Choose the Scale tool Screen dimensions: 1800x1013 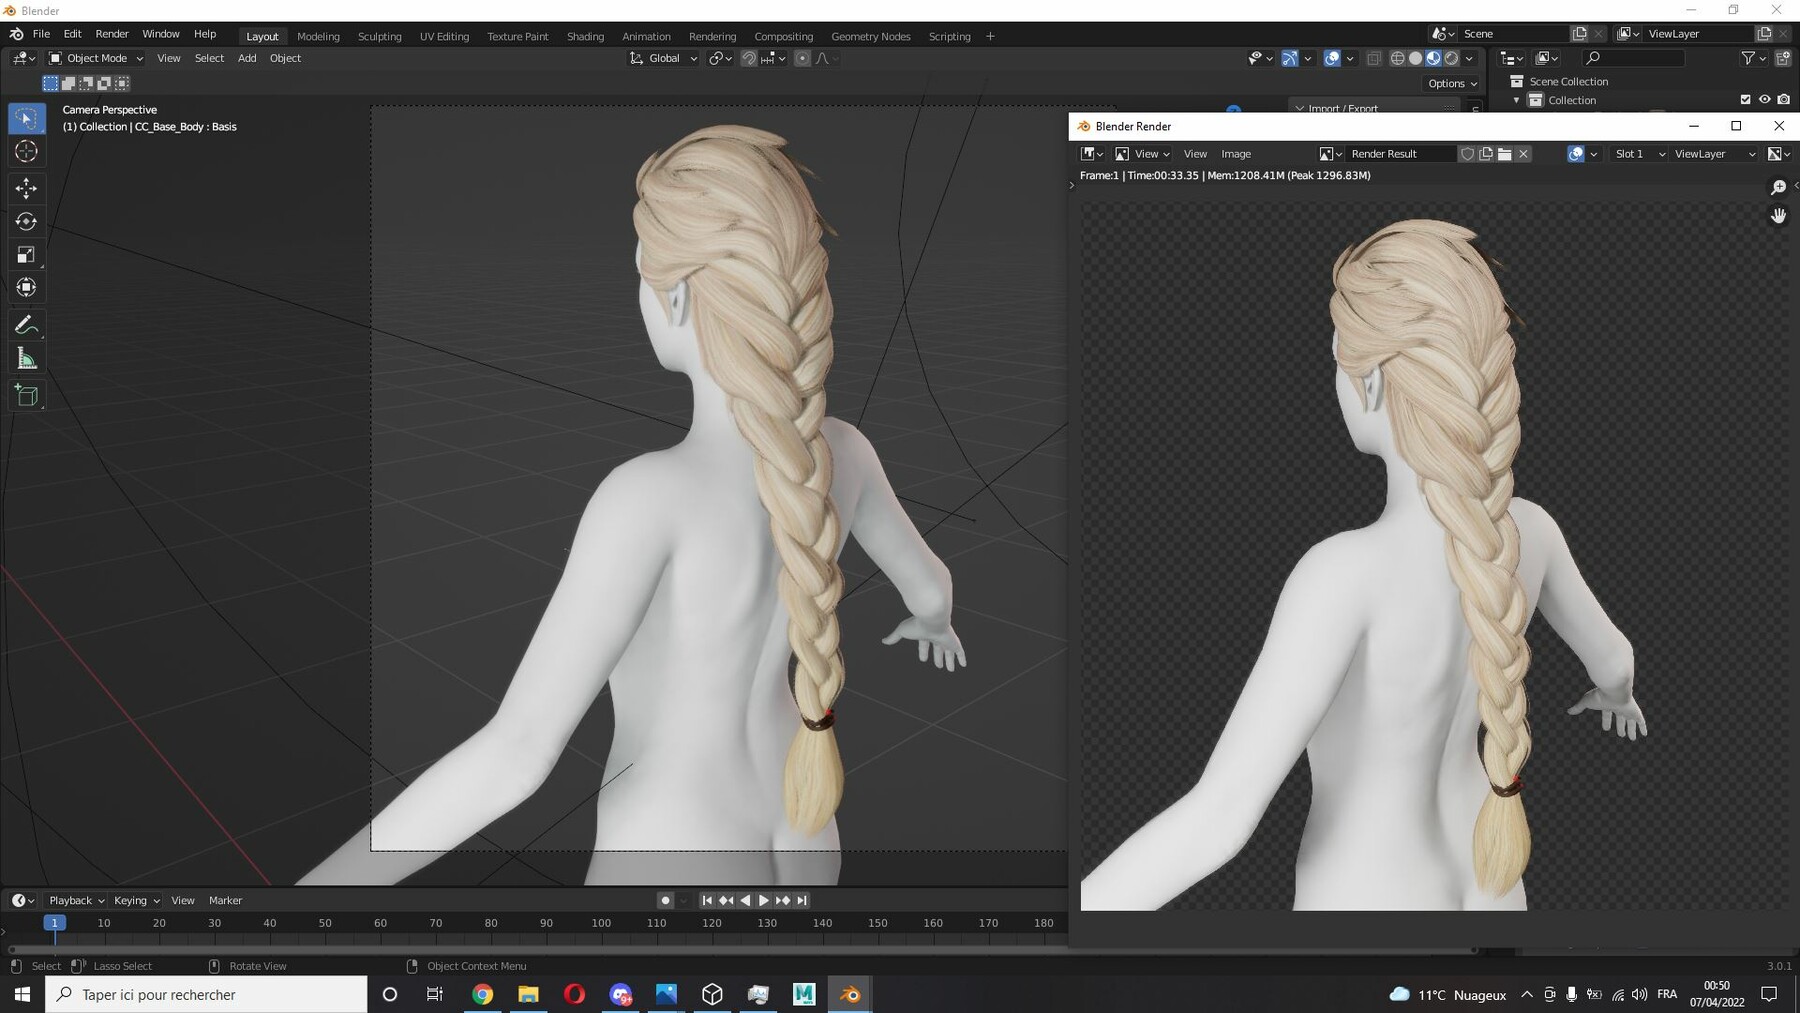coord(27,255)
